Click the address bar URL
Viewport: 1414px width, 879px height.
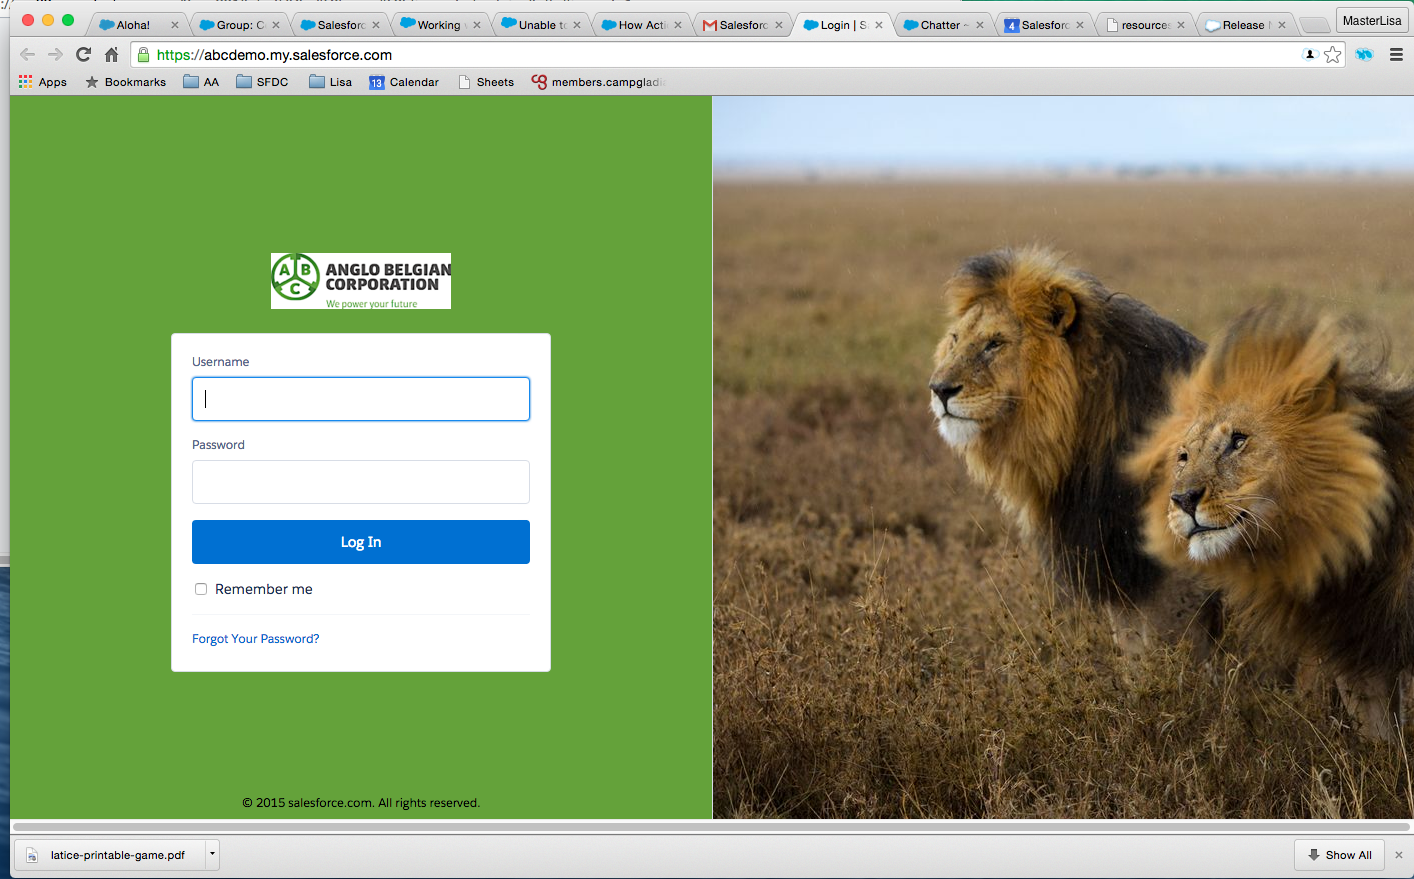coord(274,55)
